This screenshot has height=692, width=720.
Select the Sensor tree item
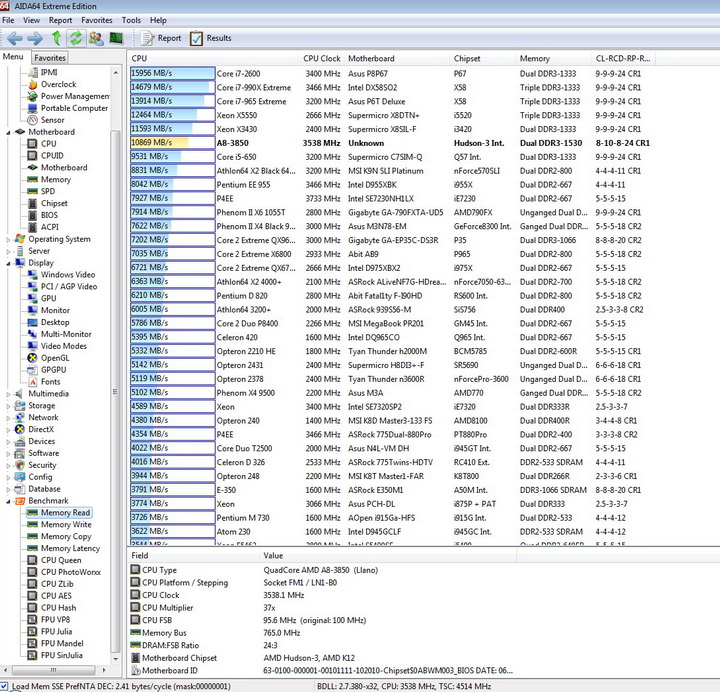pos(52,120)
